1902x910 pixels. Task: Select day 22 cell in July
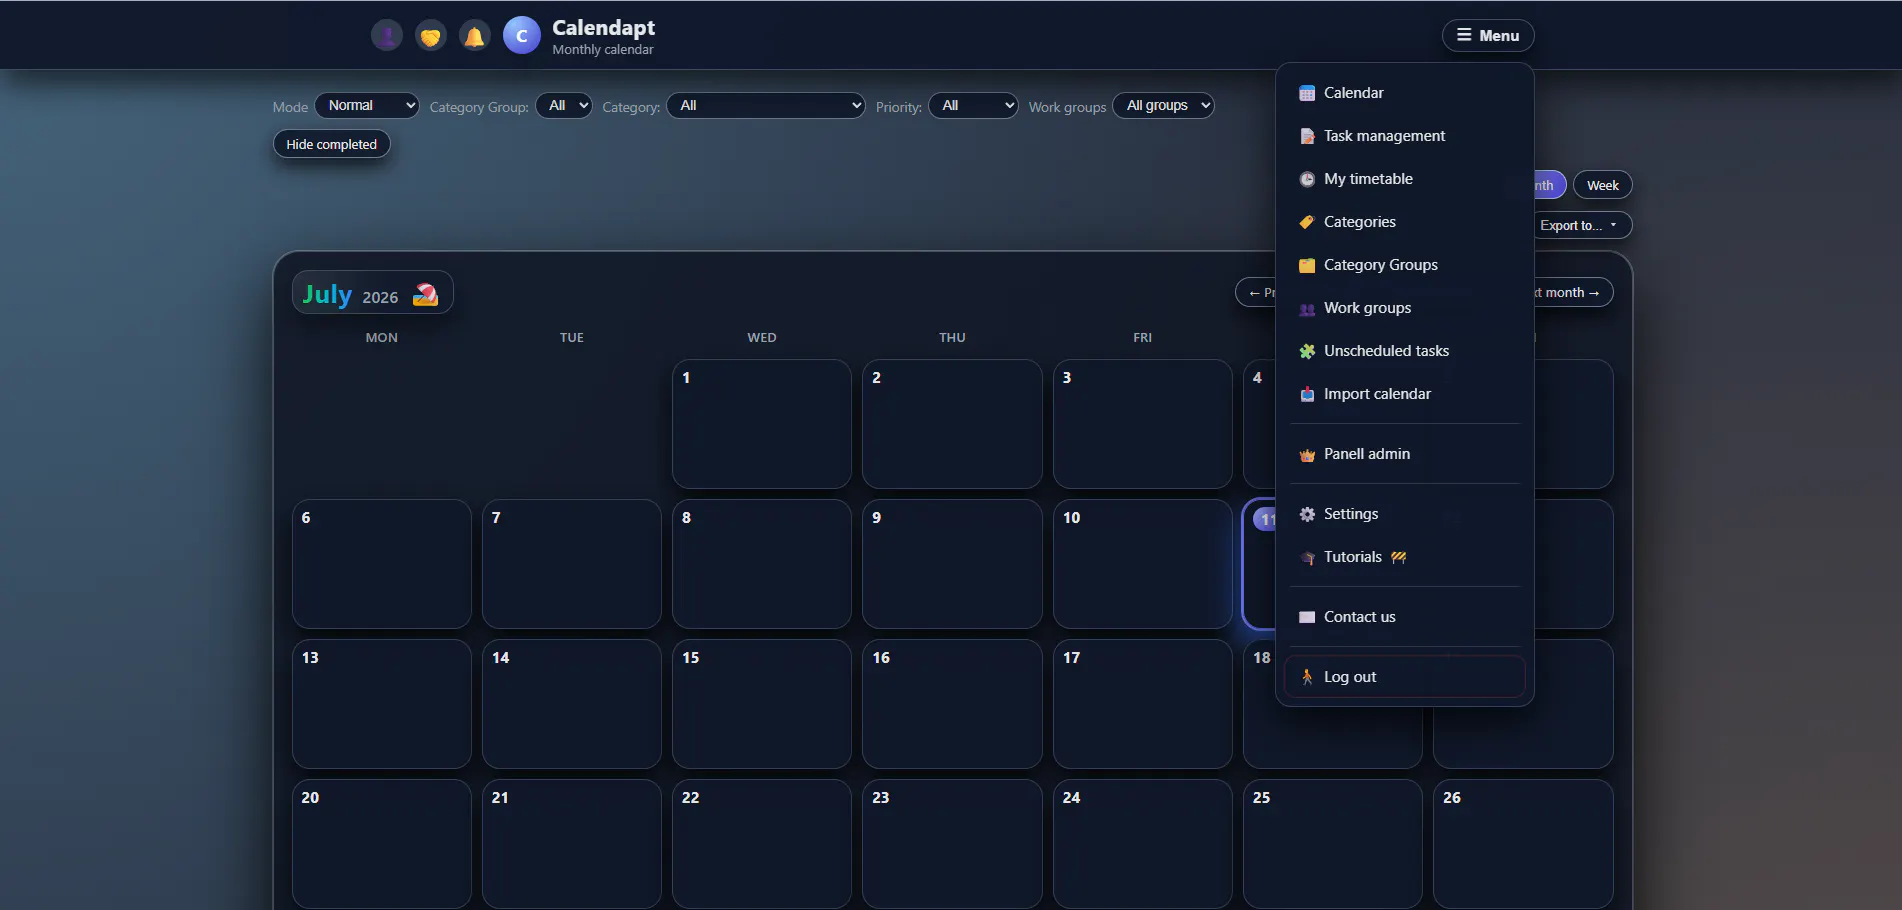(762, 844)
